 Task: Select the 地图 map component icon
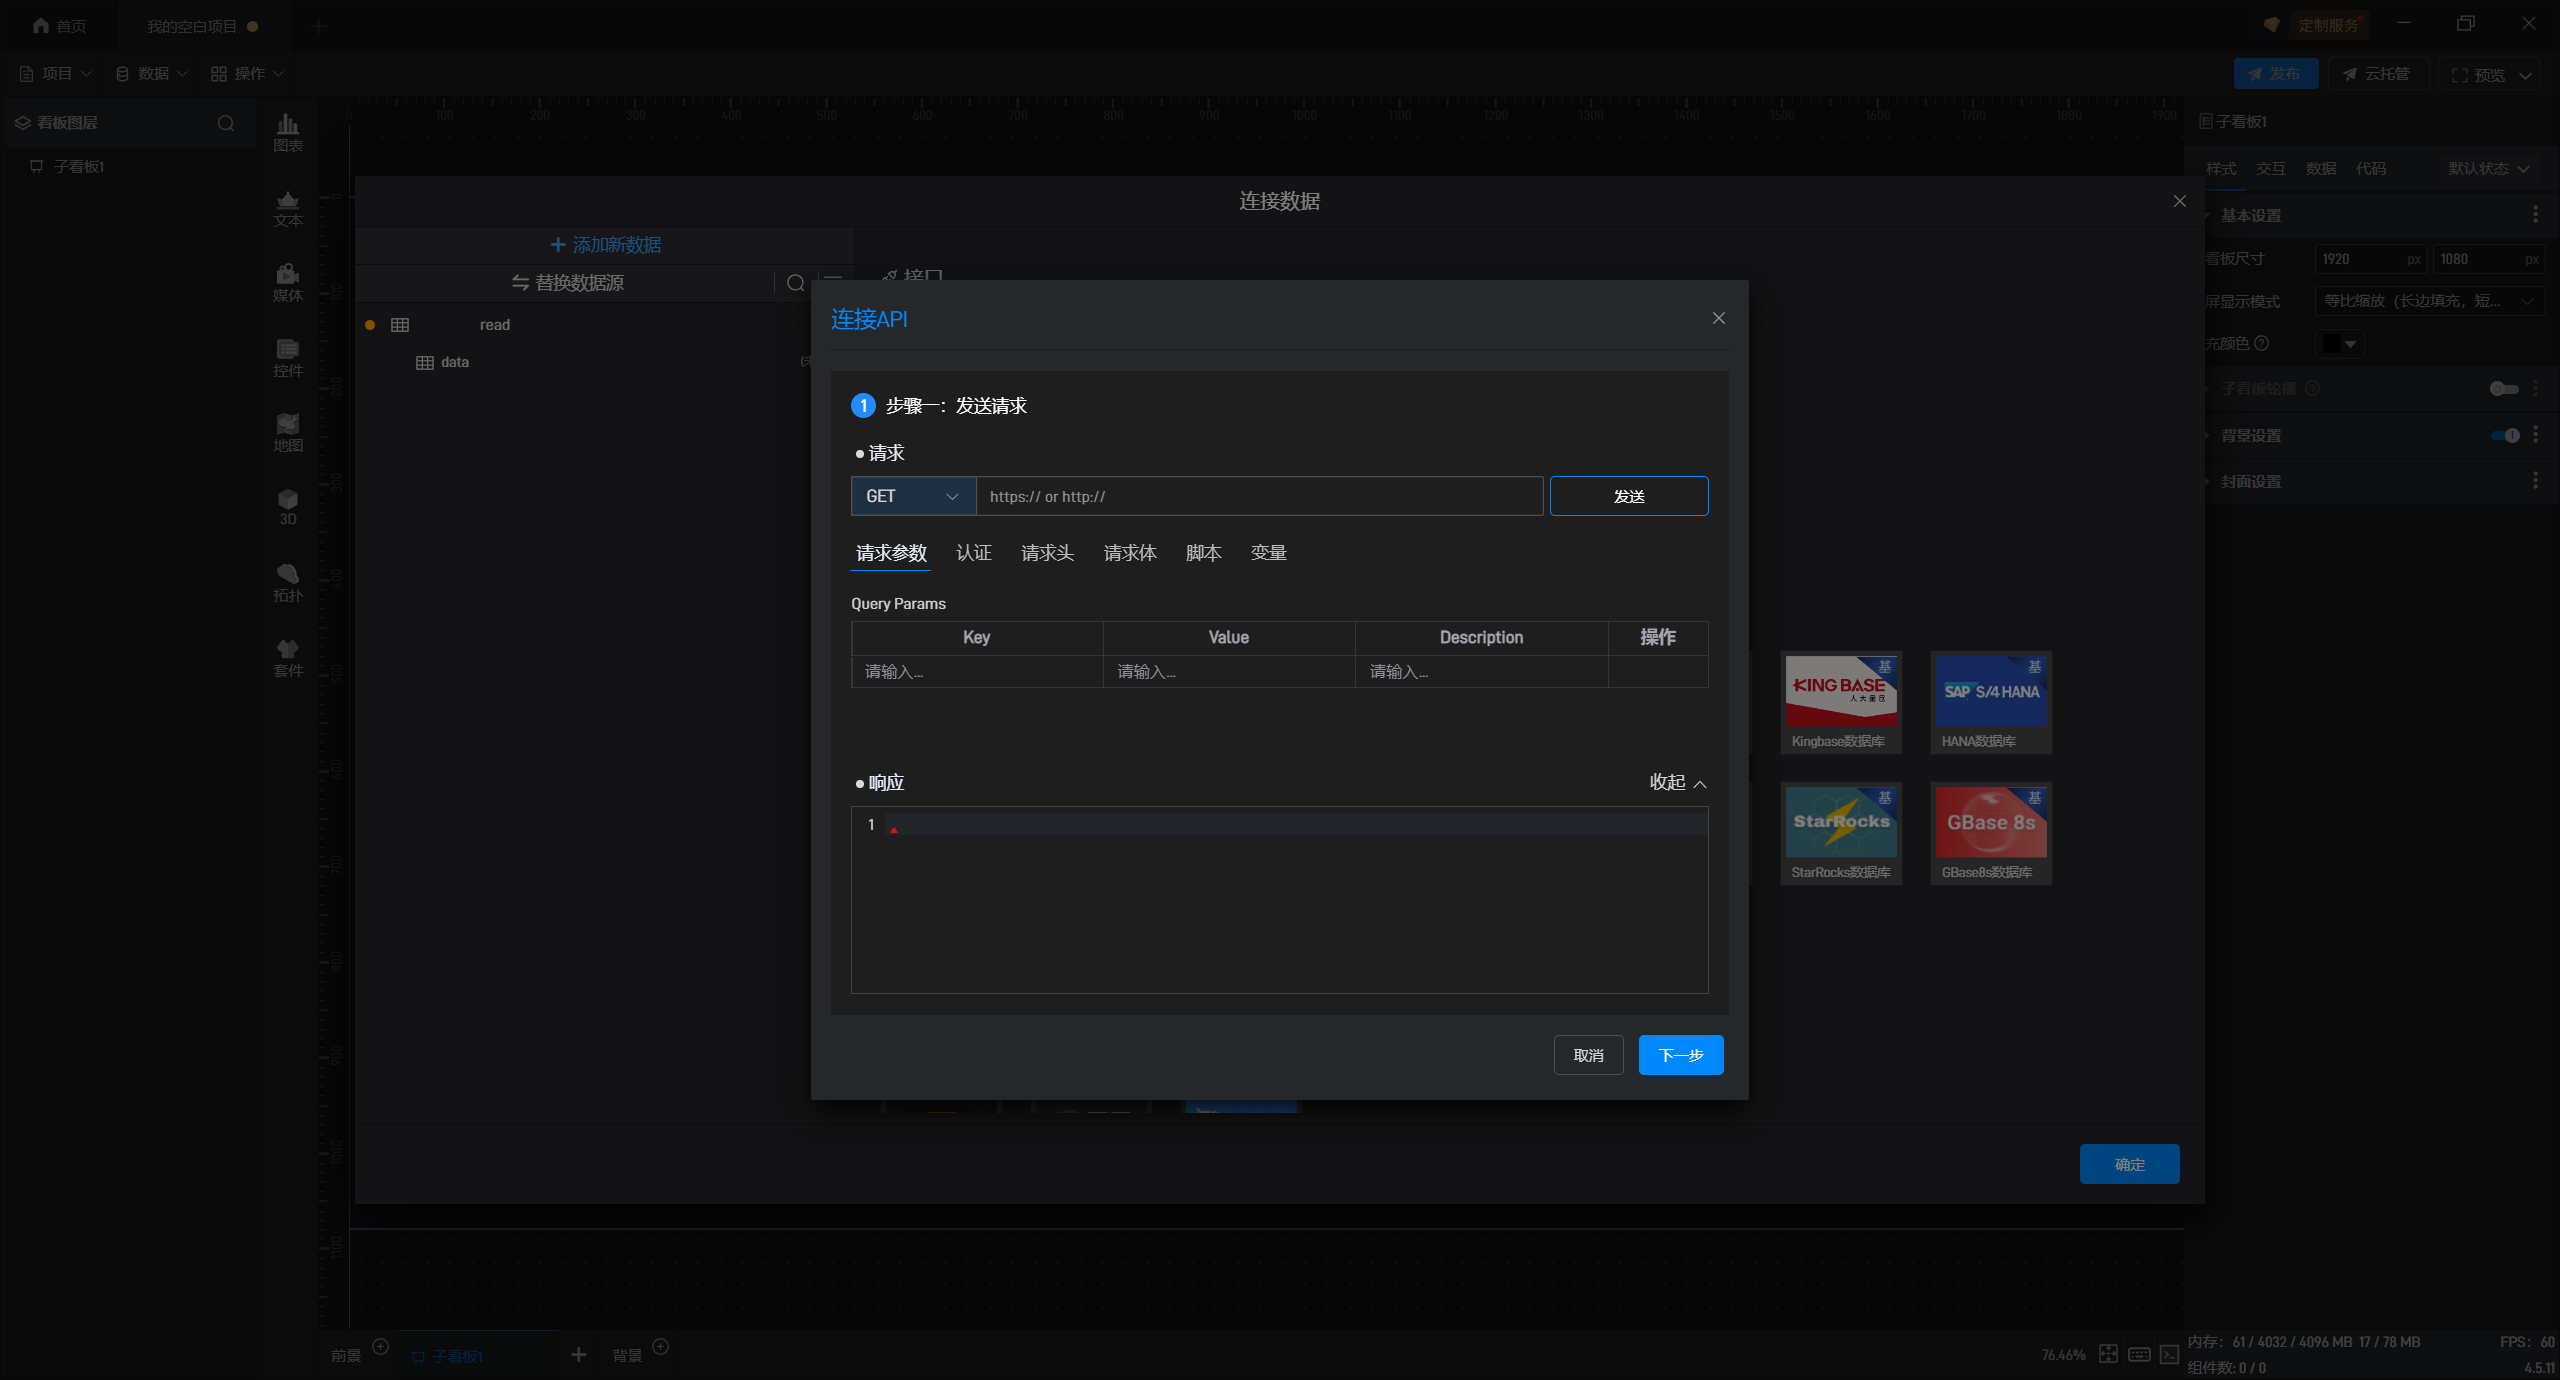[x=288, y=431]
